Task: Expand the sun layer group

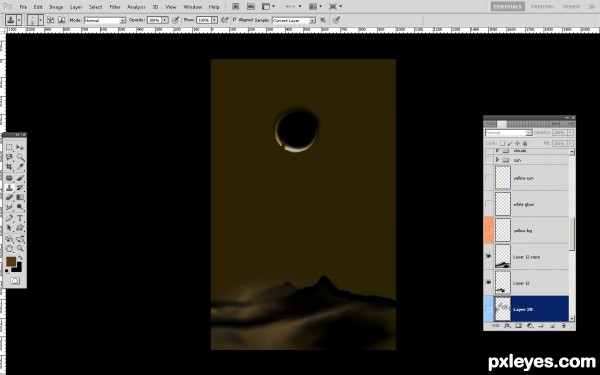Action: (x=497, y=160)
